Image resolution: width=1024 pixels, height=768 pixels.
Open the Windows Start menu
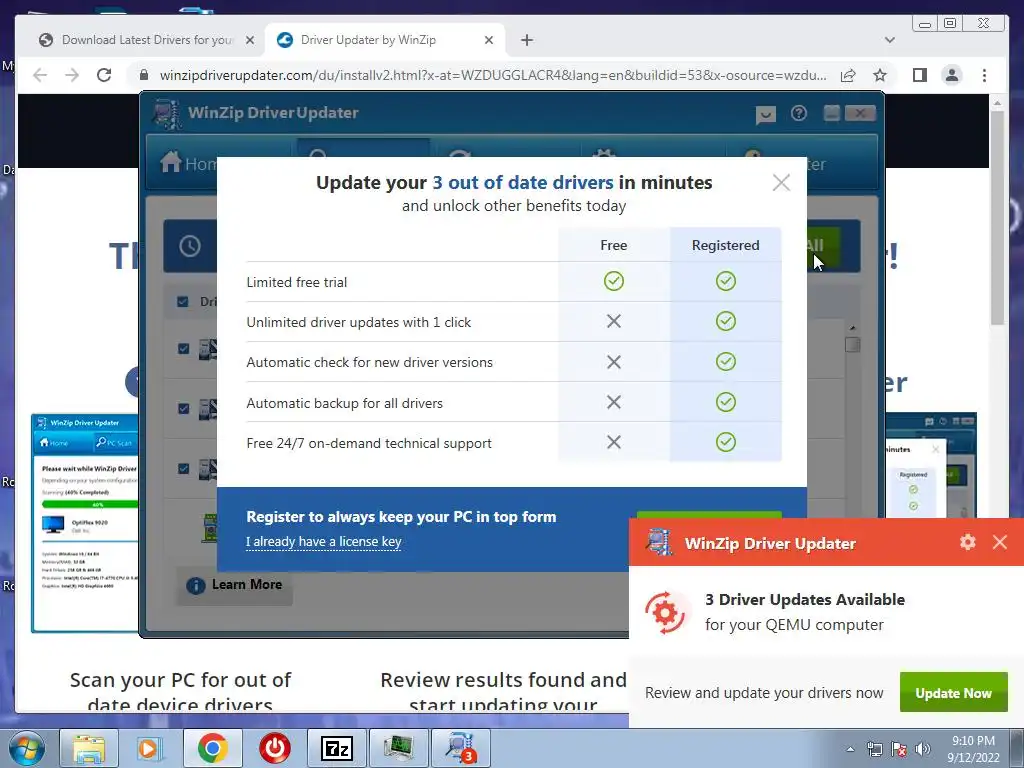click(25, 748)
